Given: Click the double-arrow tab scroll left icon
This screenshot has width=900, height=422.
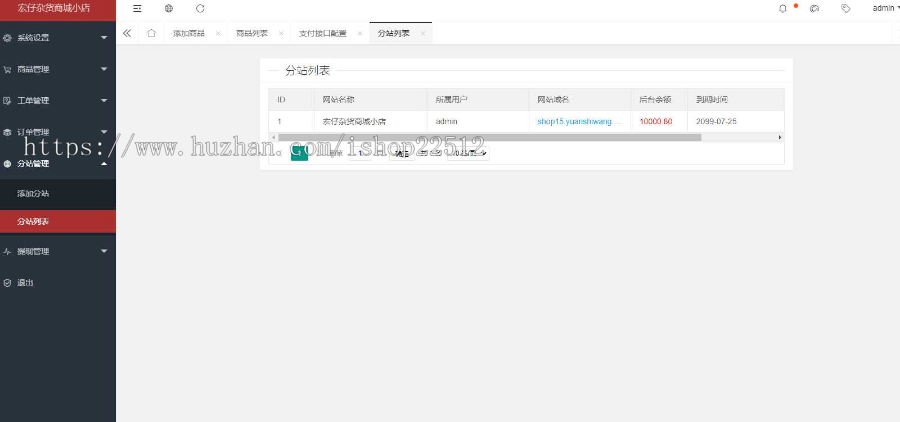Looking at the screenshot, I should pos(127,33).
